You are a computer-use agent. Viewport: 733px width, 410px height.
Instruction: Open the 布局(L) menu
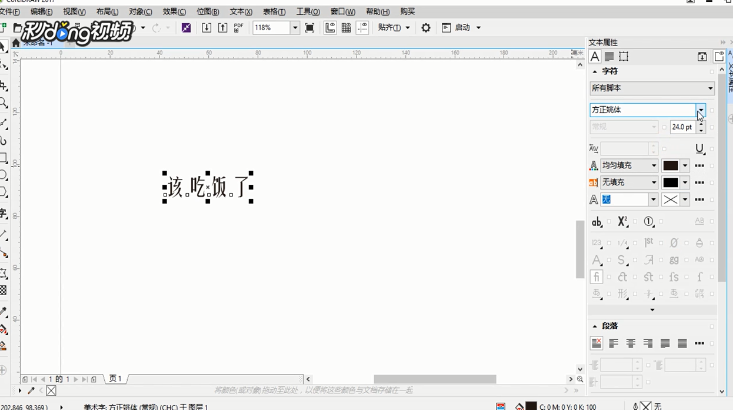(x=107, y=11)
